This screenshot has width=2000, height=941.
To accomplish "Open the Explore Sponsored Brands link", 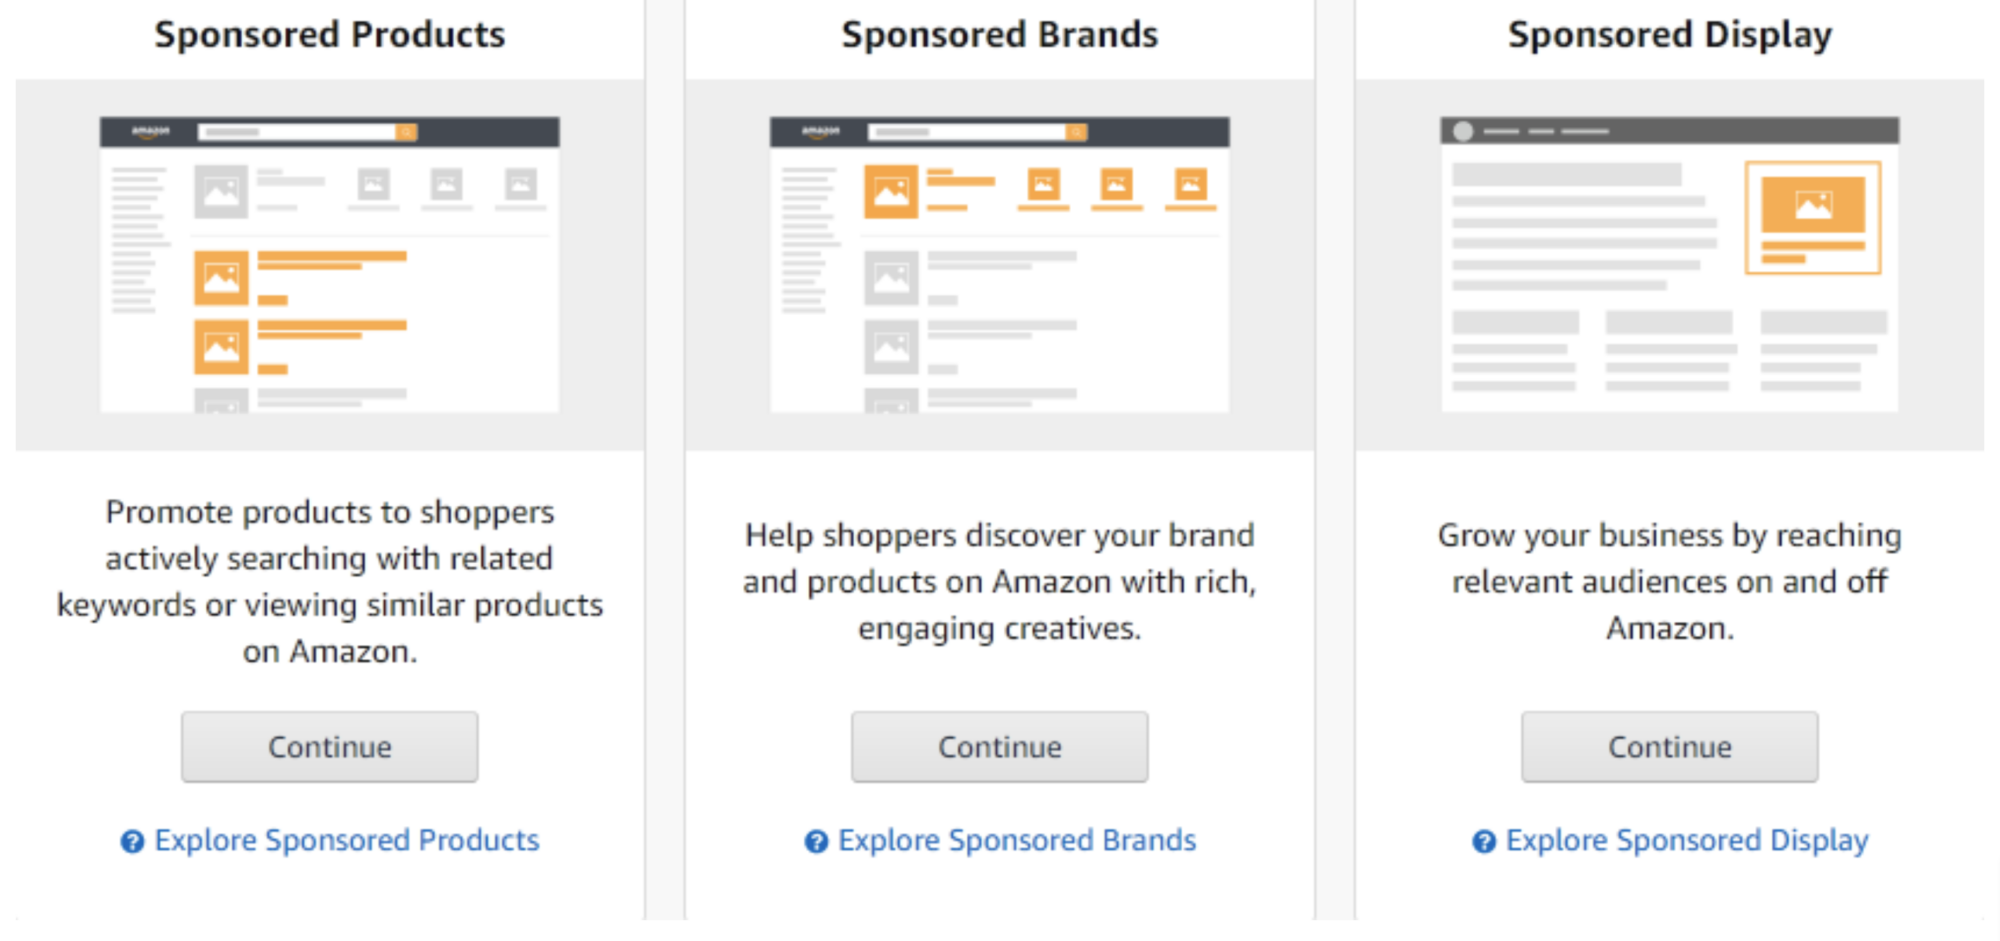I will 1016,841.
